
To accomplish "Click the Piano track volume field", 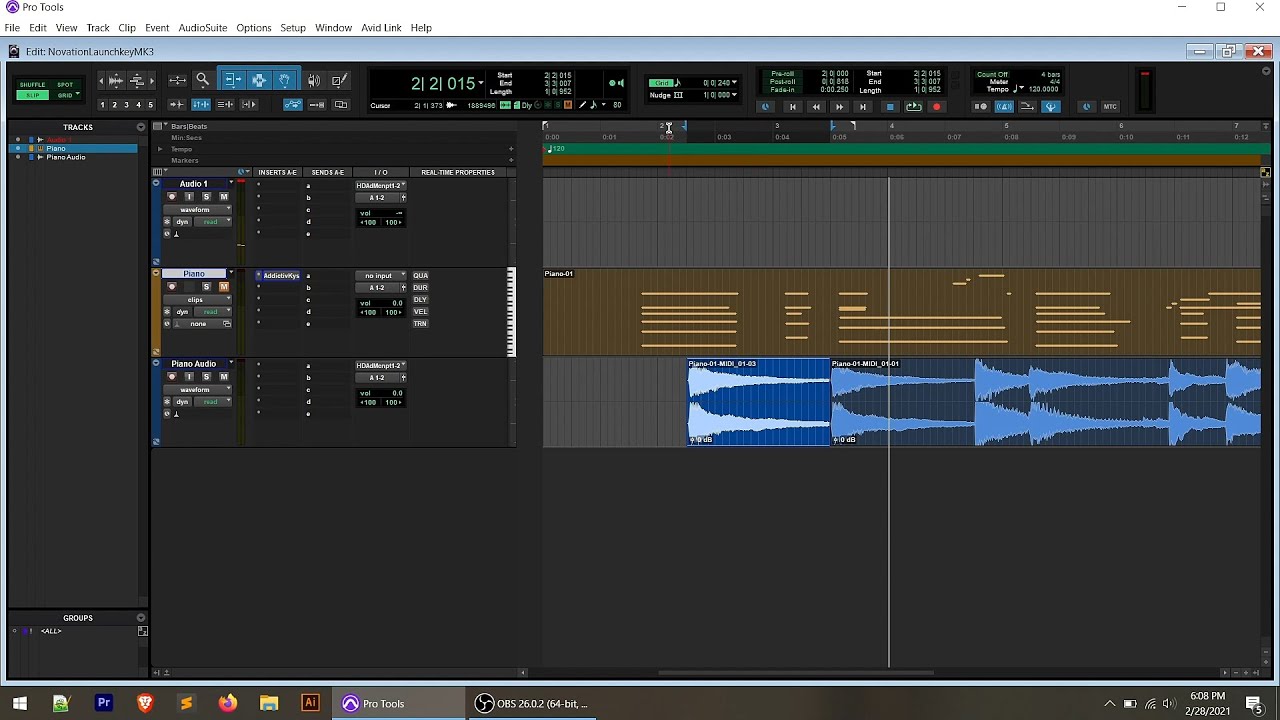I will pyautogui.click(x=381, y=303).
